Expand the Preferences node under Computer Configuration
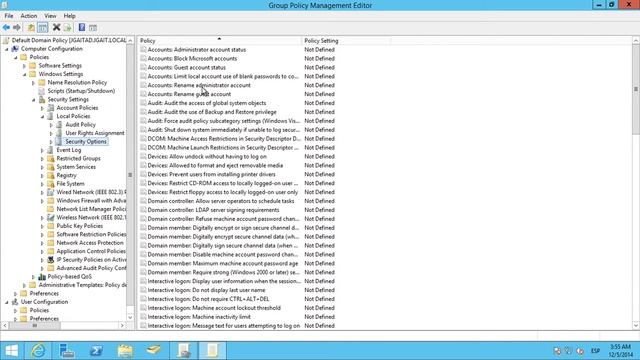Viewport: 640px width, 360px height. pos(16,294)
